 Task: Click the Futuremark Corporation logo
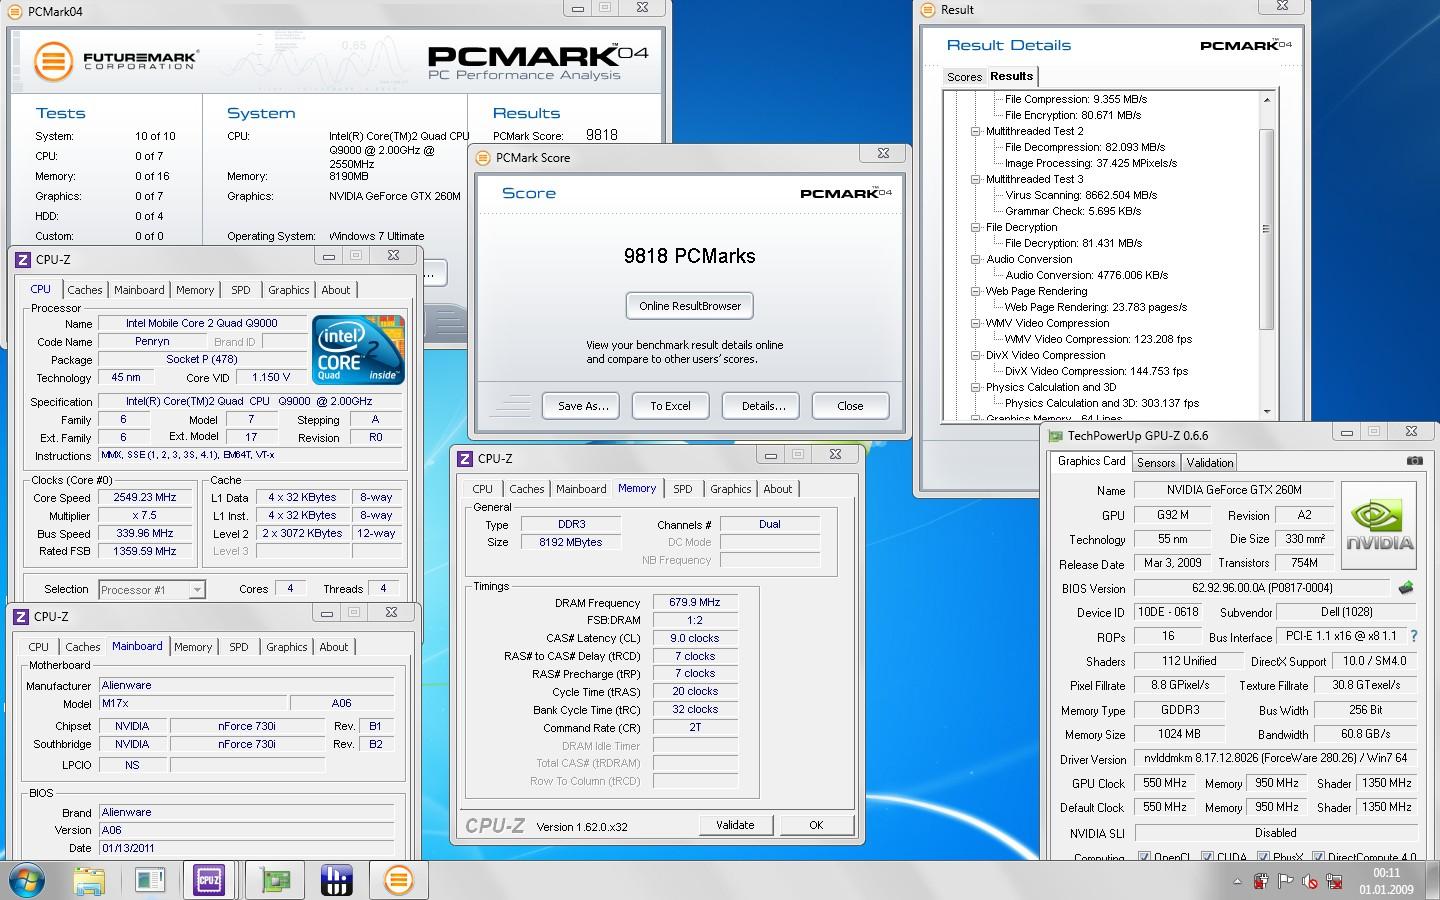coord(115,61)
